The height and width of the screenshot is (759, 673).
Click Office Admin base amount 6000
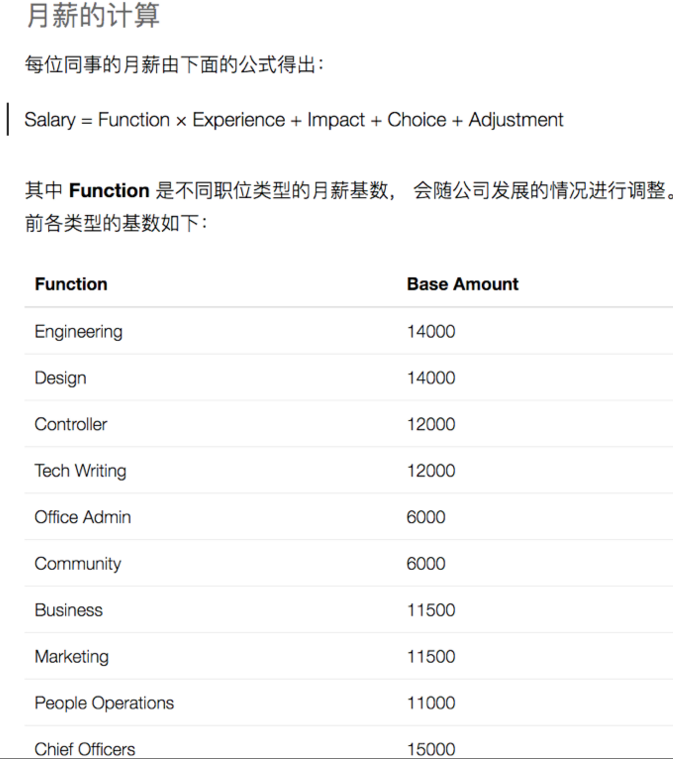point(426,517)
